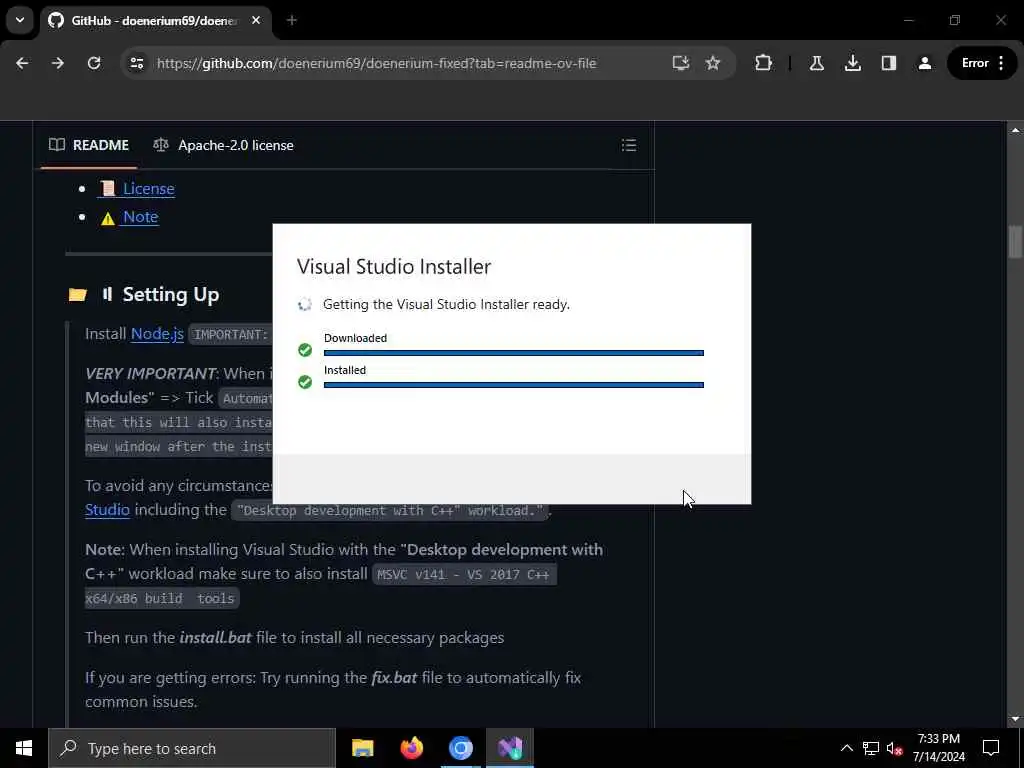Bookmark this page with the star icon

[x=712, y=63]
